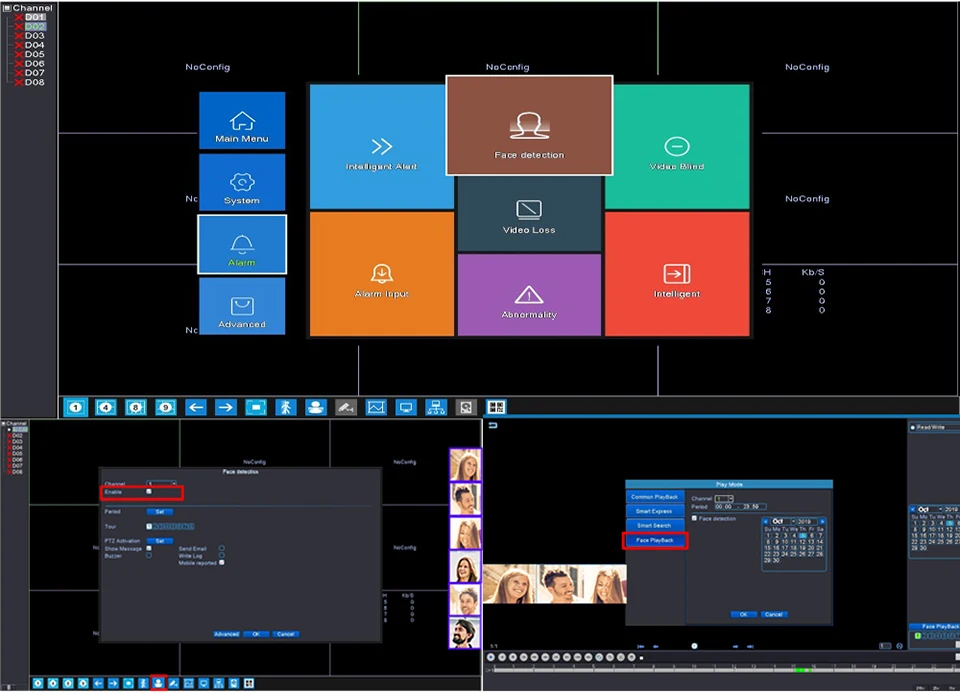Click OK in Play Mode dialog
The height and width of the screenshot is (694, 960).
click(x=743, y=614)
